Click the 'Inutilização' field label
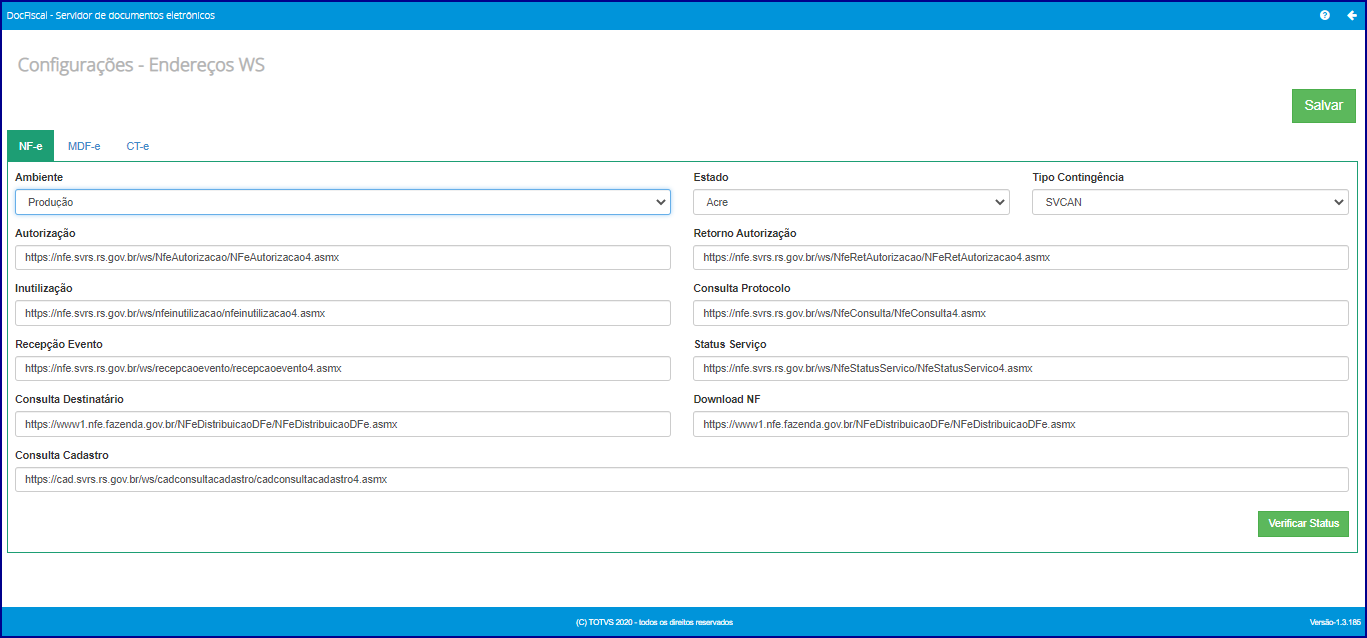Image resolution: width=1367 pixels, height=638 pixels. 44,288
